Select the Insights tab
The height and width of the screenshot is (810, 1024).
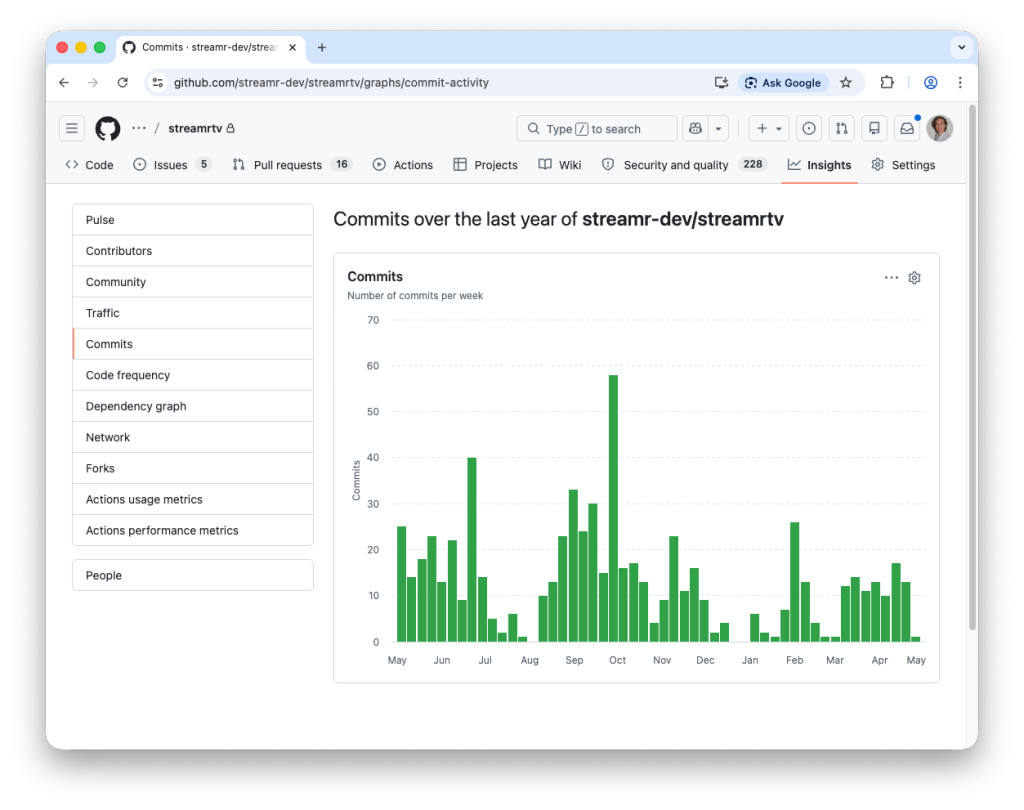pyautogui.click(x=820, y=165)
